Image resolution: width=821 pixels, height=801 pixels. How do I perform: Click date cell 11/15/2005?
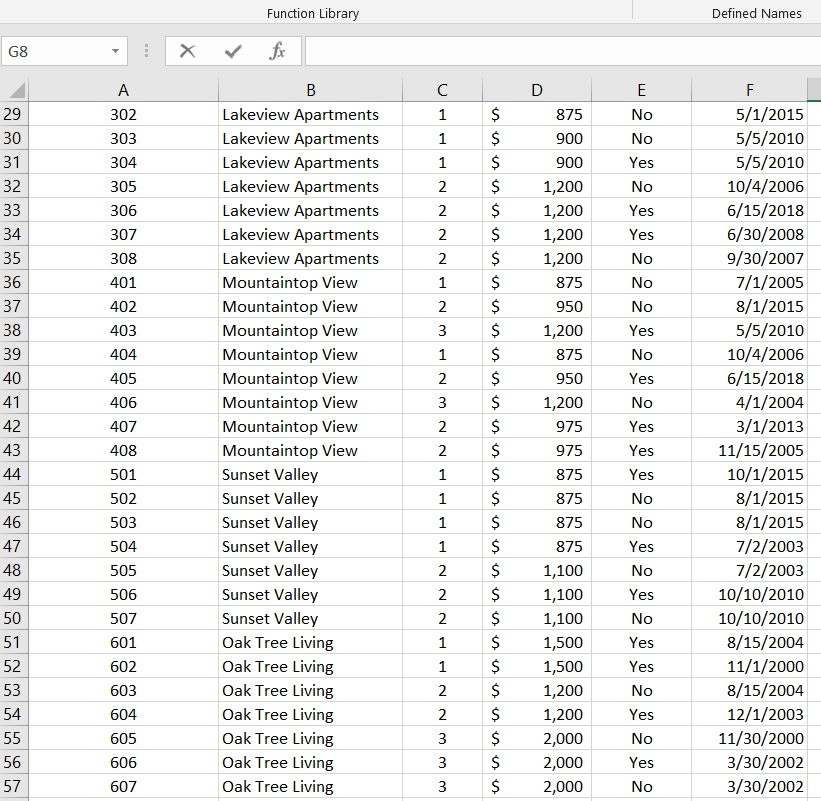[750, 450]
